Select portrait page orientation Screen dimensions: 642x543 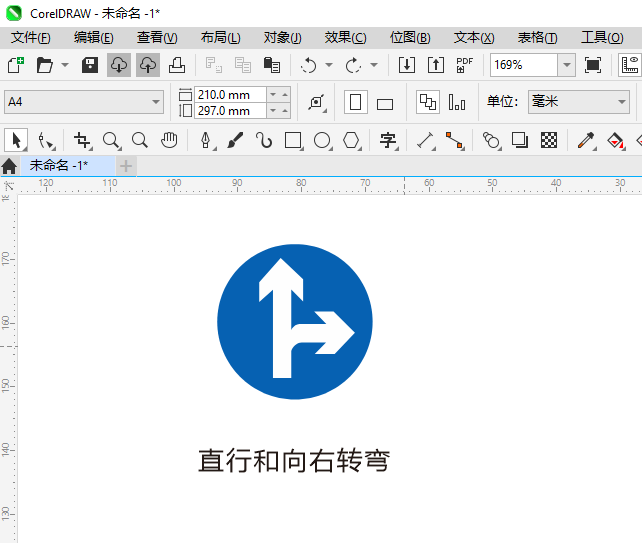tap(355, 102)
